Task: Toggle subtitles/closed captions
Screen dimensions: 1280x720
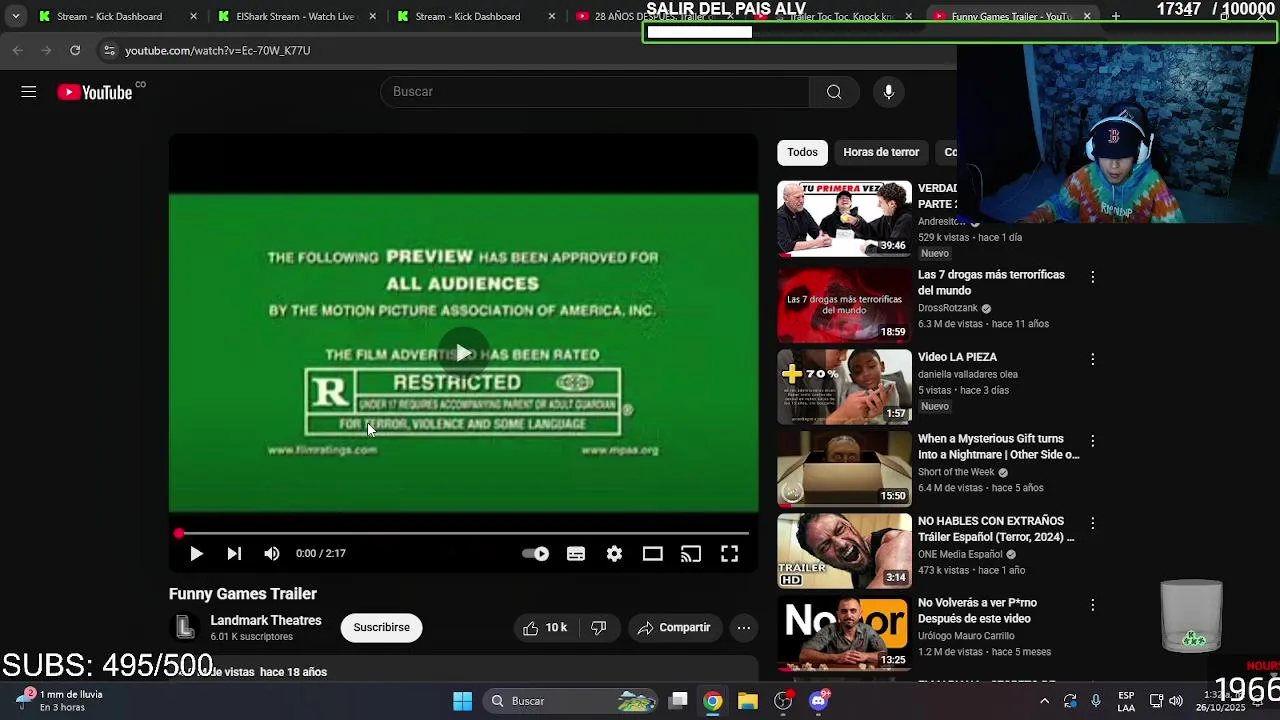Action: click(x=576, y=553)
